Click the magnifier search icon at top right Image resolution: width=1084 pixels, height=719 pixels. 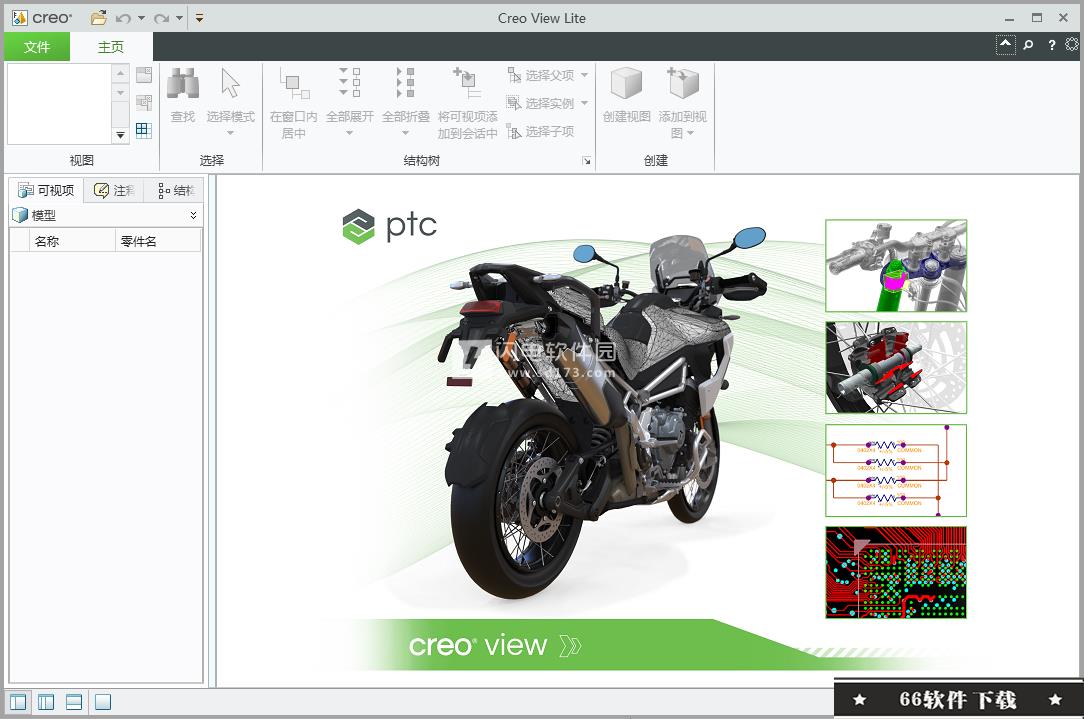tap(1028, 45)
